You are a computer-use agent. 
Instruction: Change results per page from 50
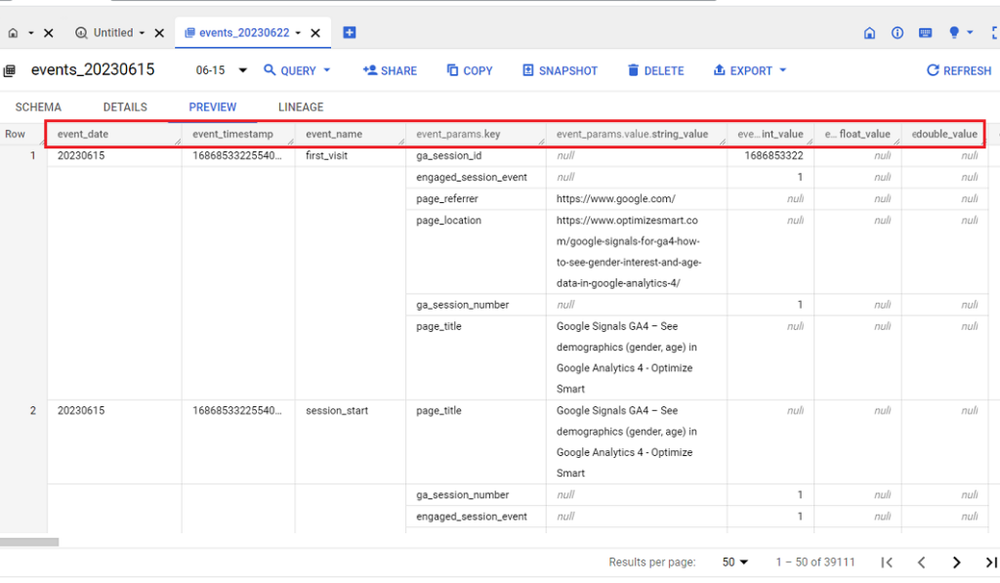pyautogui.click(x=736, y=563)
